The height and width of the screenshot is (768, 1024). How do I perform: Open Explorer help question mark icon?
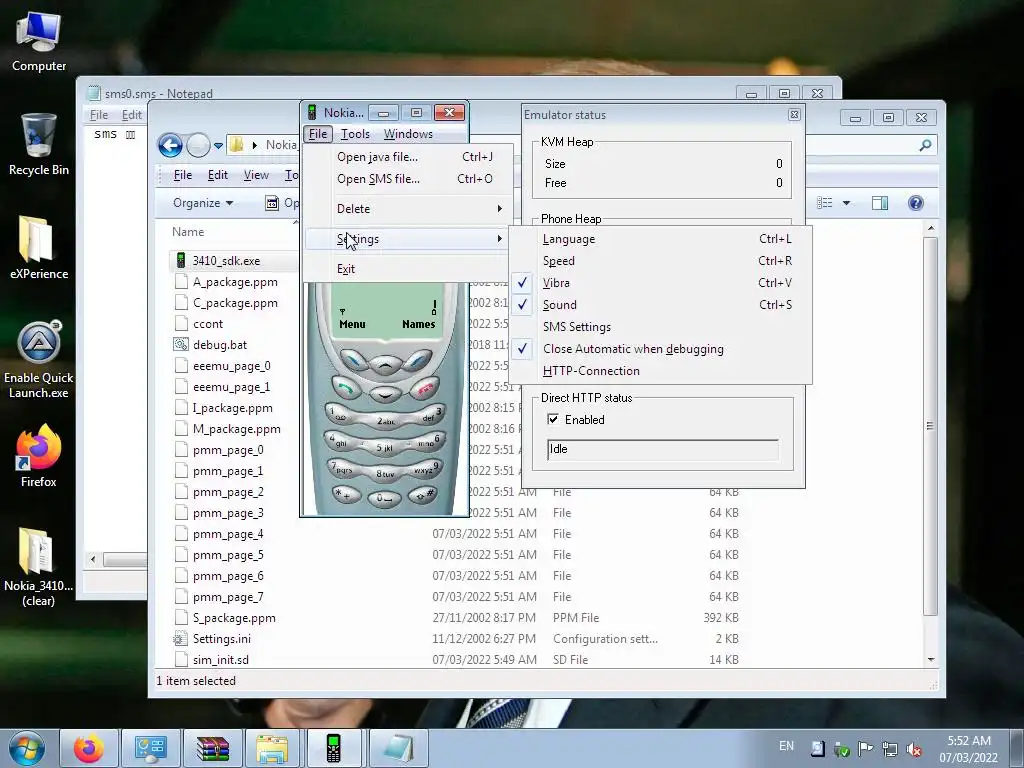[916, 203]
